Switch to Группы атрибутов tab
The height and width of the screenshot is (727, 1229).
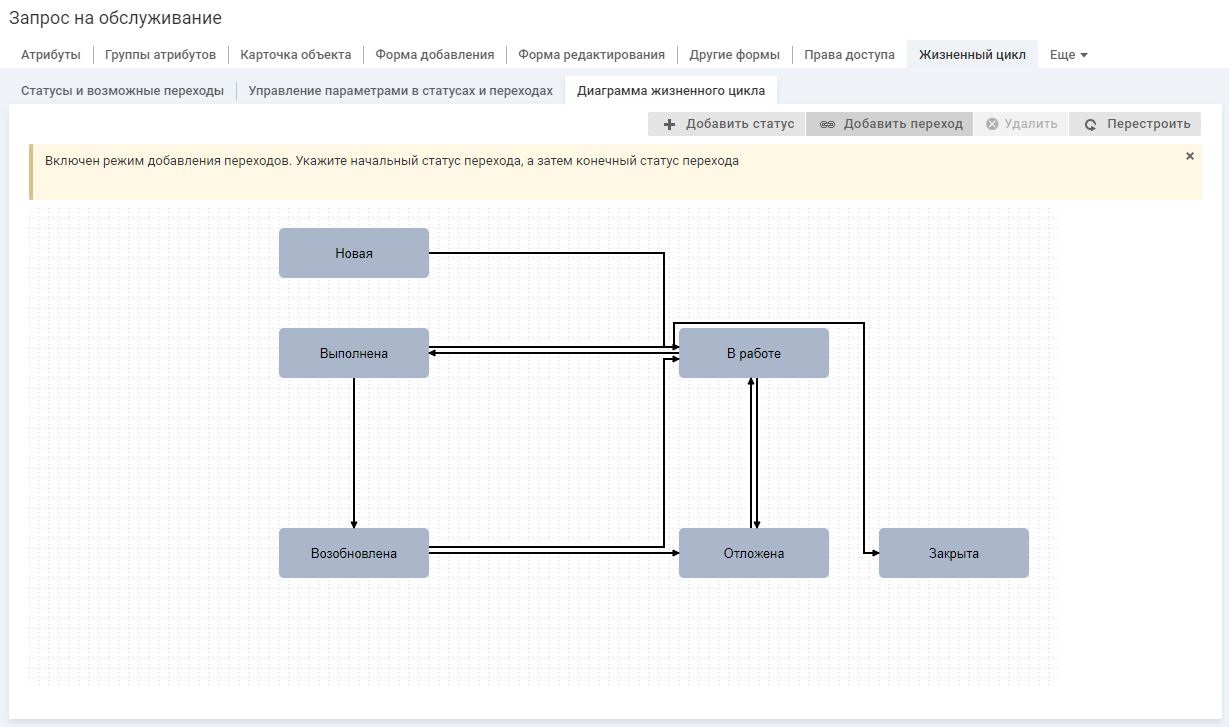tap(160, 55)
